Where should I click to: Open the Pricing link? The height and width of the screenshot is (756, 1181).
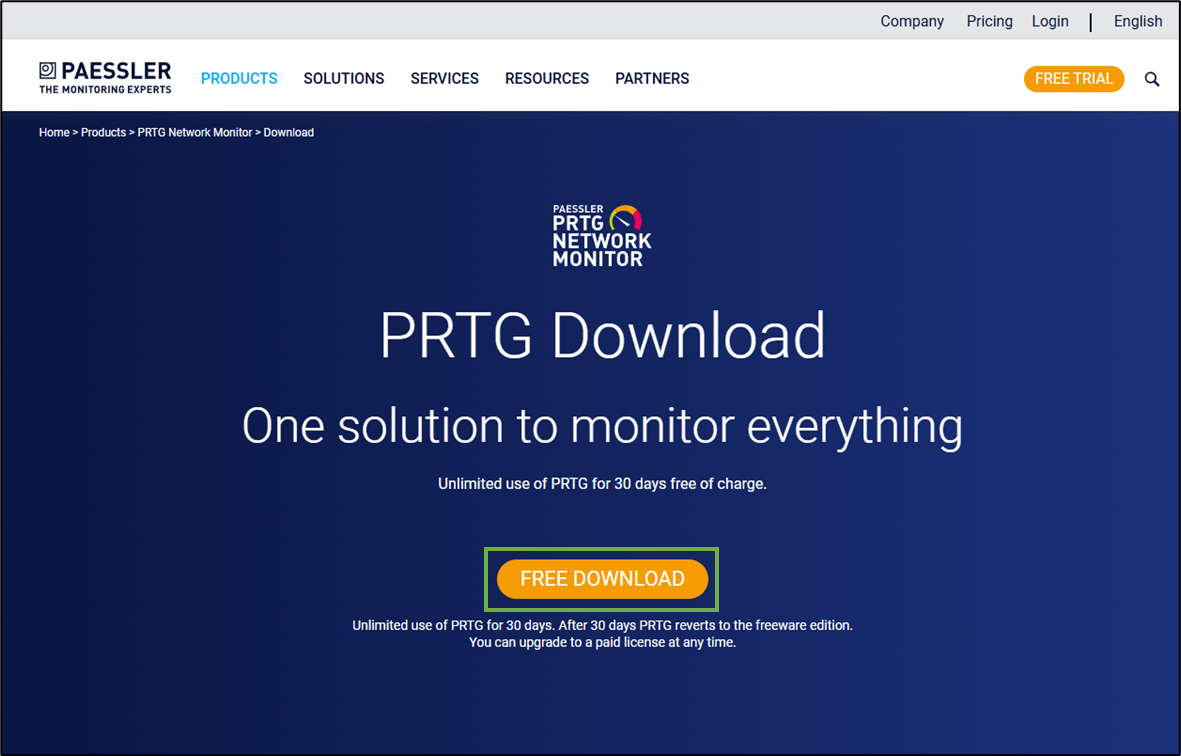pyautogui.click(x=990, y=21)
